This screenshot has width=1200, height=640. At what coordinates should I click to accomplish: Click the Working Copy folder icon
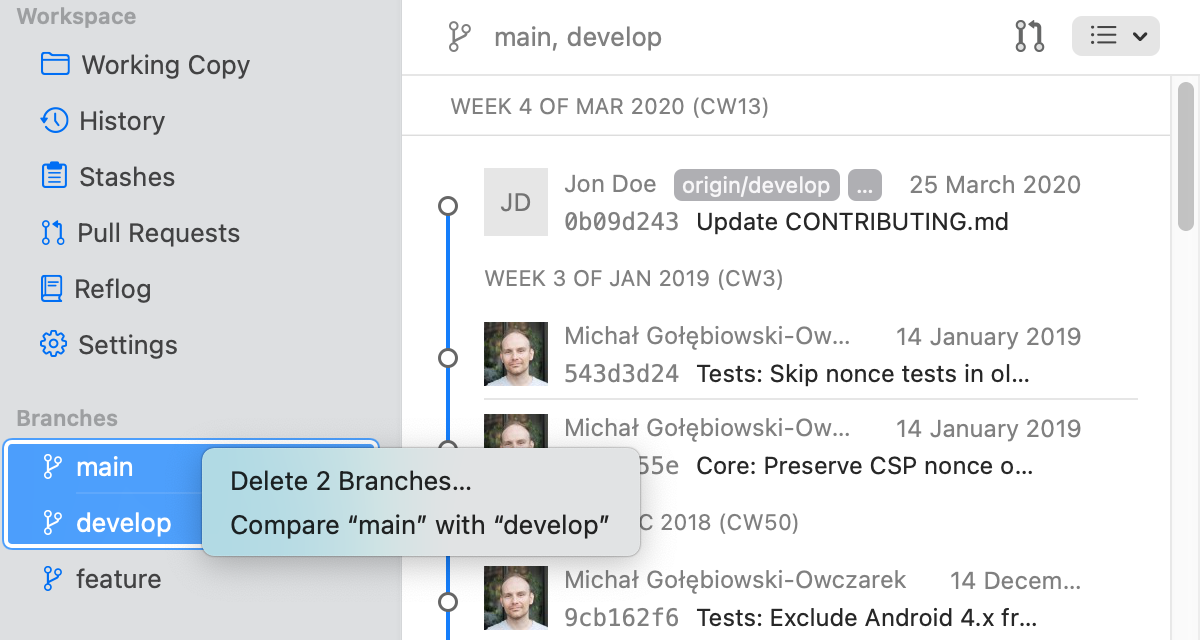55,65
